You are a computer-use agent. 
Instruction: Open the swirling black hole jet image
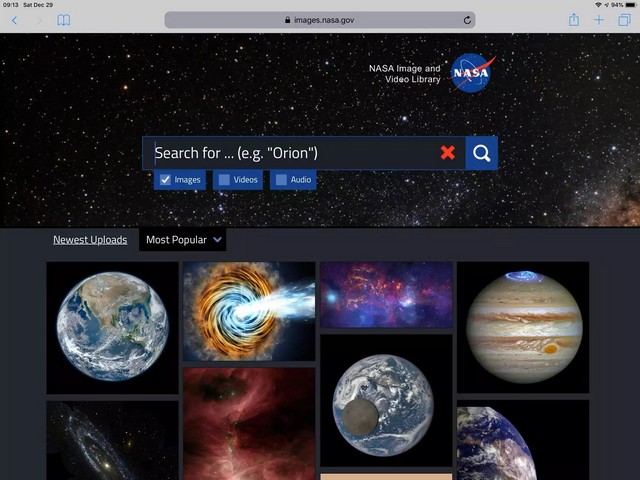(x=249, y=311)
